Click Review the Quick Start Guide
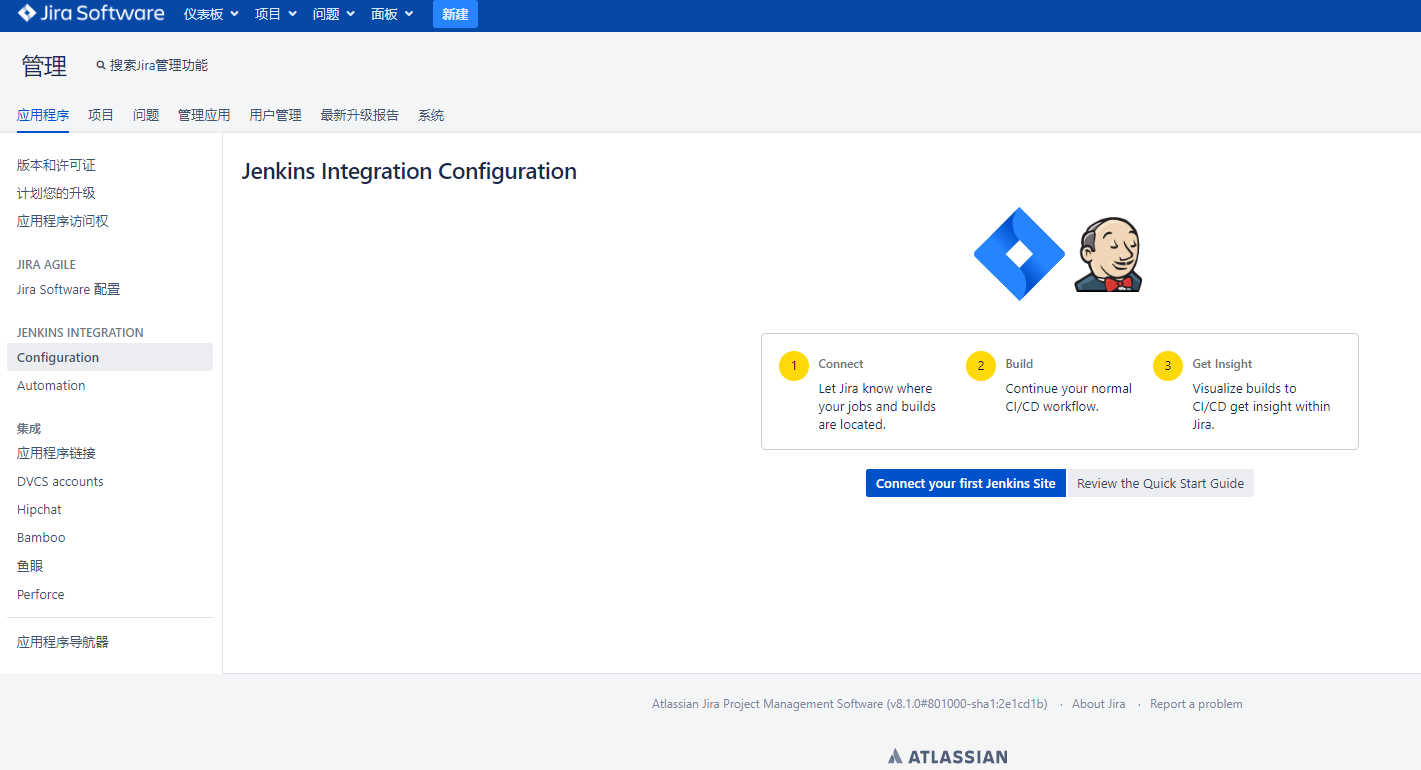The width and height of the screenshot is (1421, 770). pyautogui.click(x=1160, y=483)
